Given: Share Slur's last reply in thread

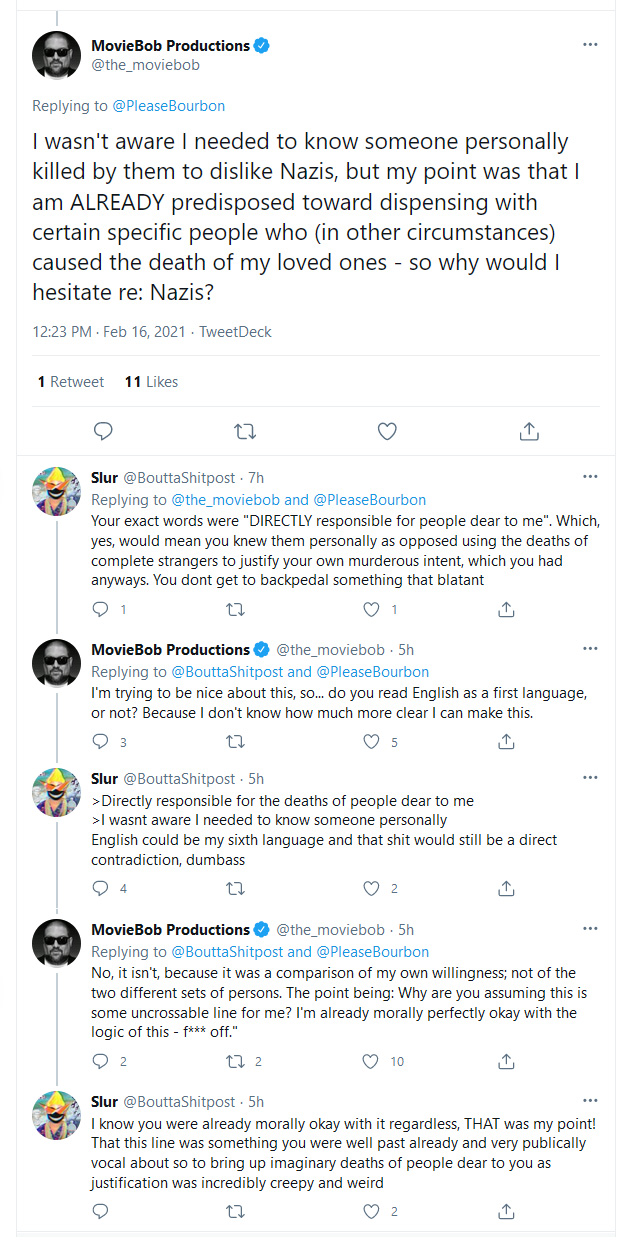Looking at the screenshot, I should point(507,1211).
